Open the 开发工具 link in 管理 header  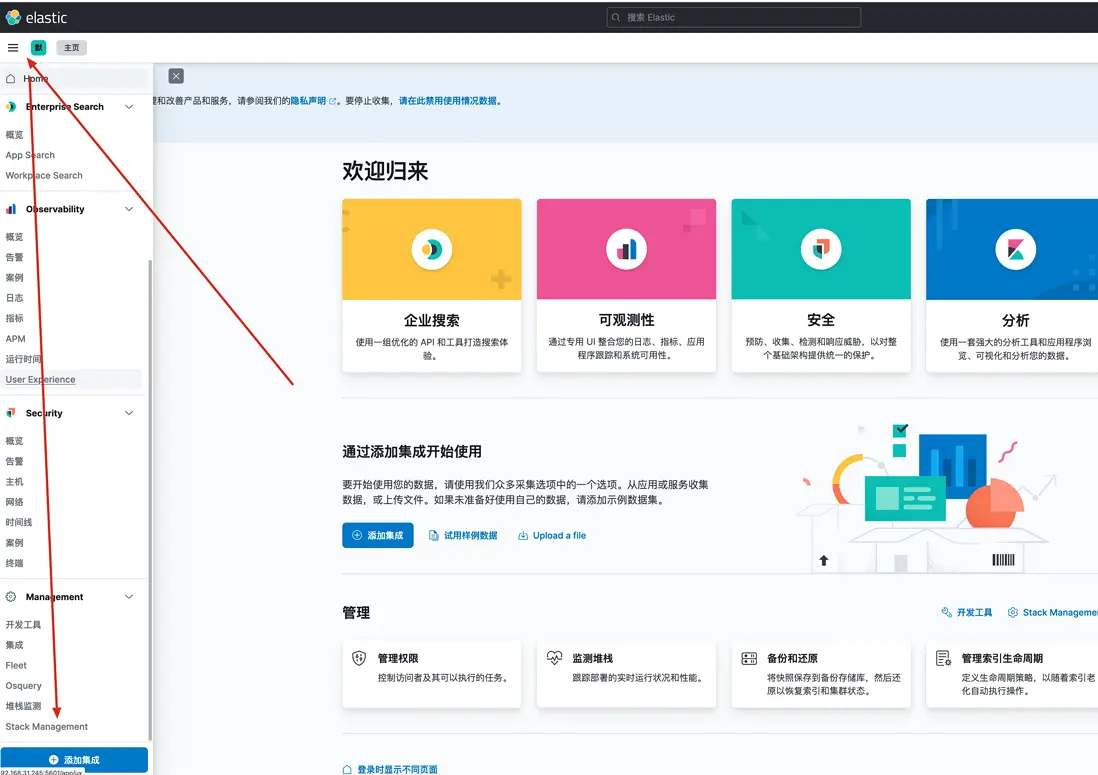coord(966,613)
